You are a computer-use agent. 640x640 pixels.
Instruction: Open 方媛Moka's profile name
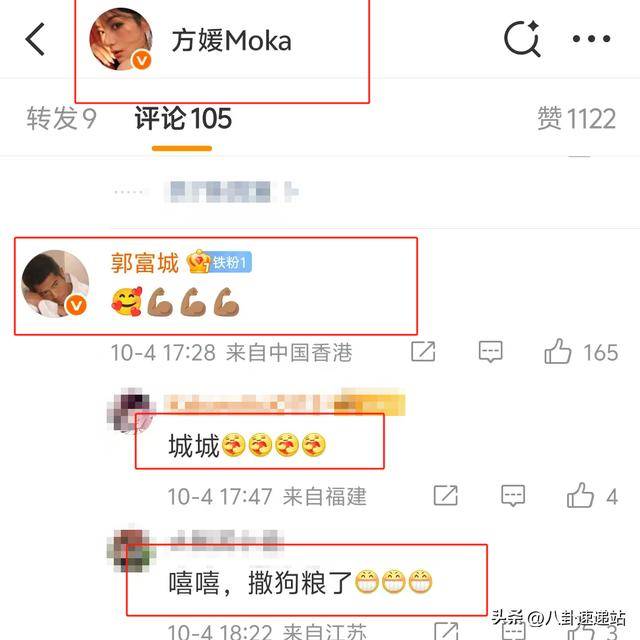click(x=231, y=41)
